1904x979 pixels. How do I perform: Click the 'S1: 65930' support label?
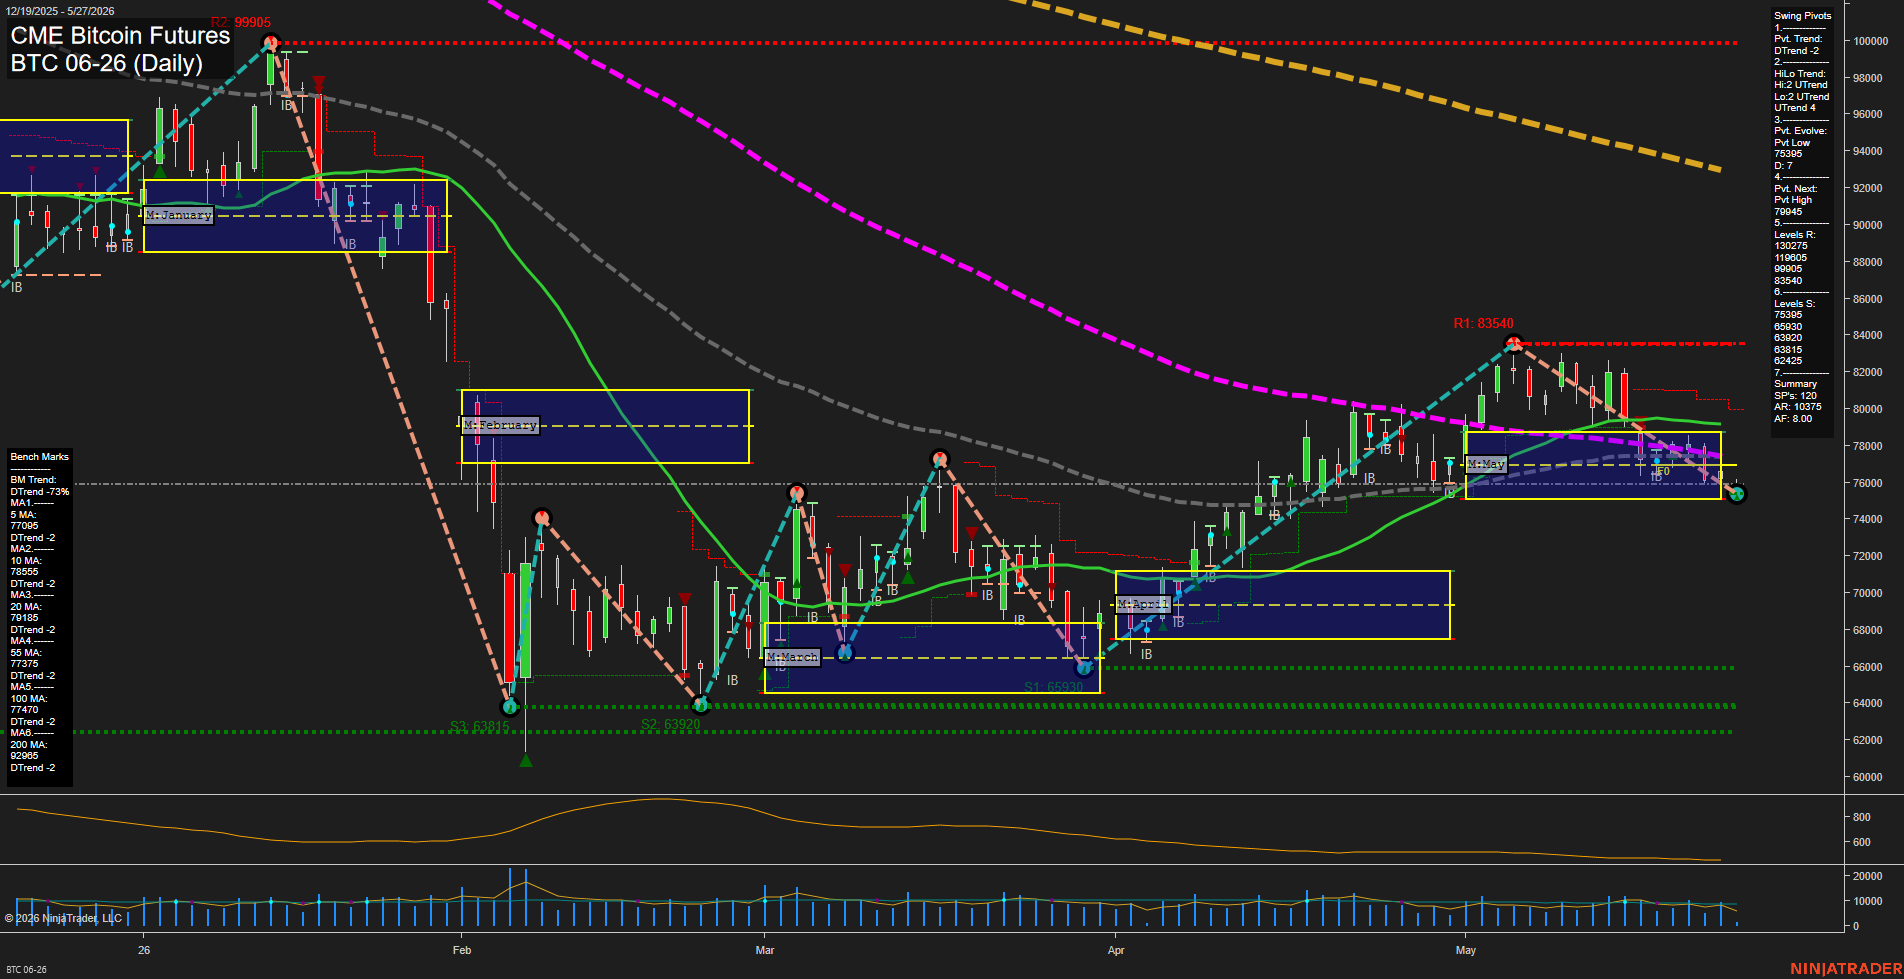pos(1054,687)
